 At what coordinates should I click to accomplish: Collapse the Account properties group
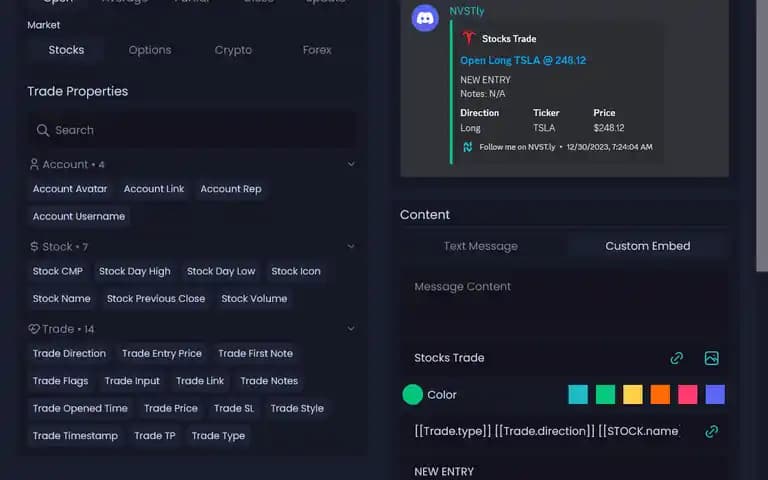[351, 164]
